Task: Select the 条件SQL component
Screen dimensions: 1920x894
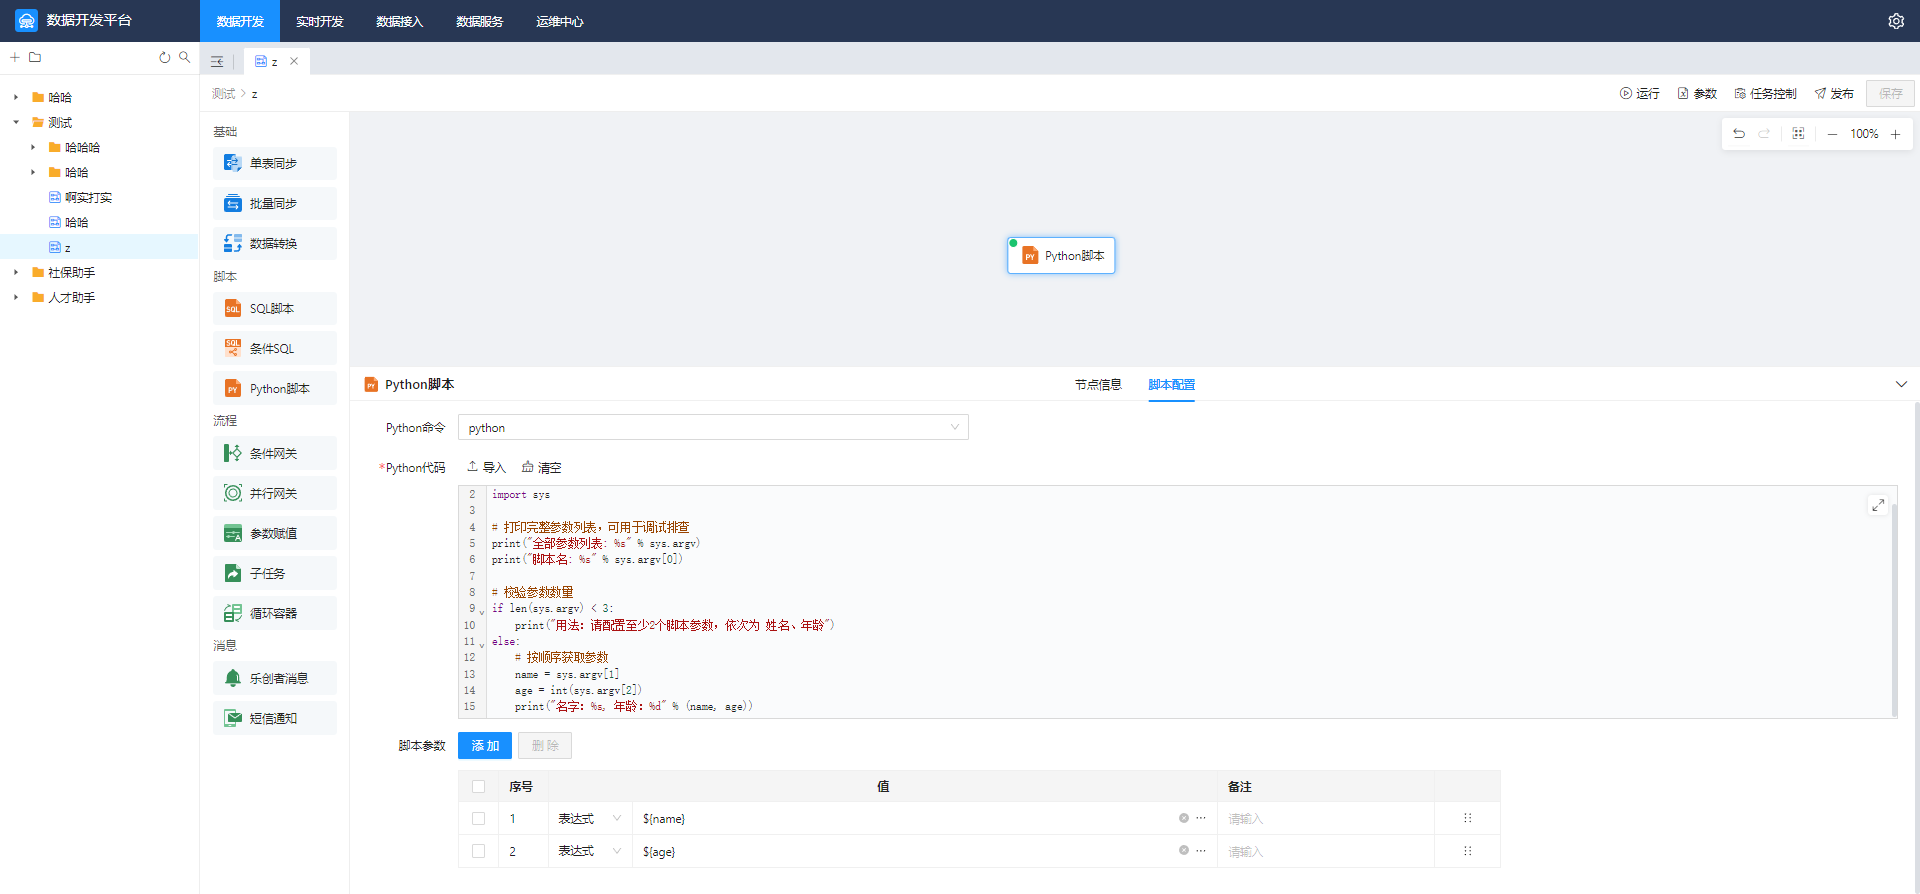Action: (274, 348)
